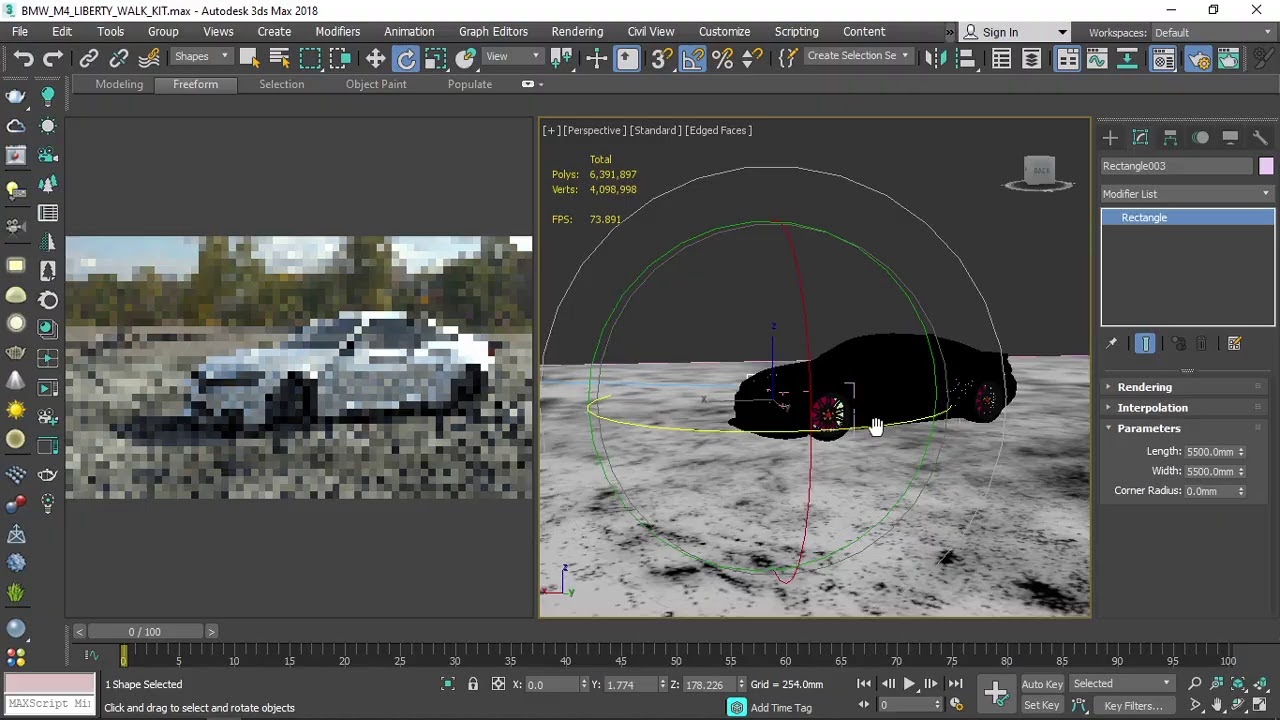The width and height of the screenshot is (1280, 720).
Task: Toggle the 3D Snaps button
Action: tap(662, 59)
